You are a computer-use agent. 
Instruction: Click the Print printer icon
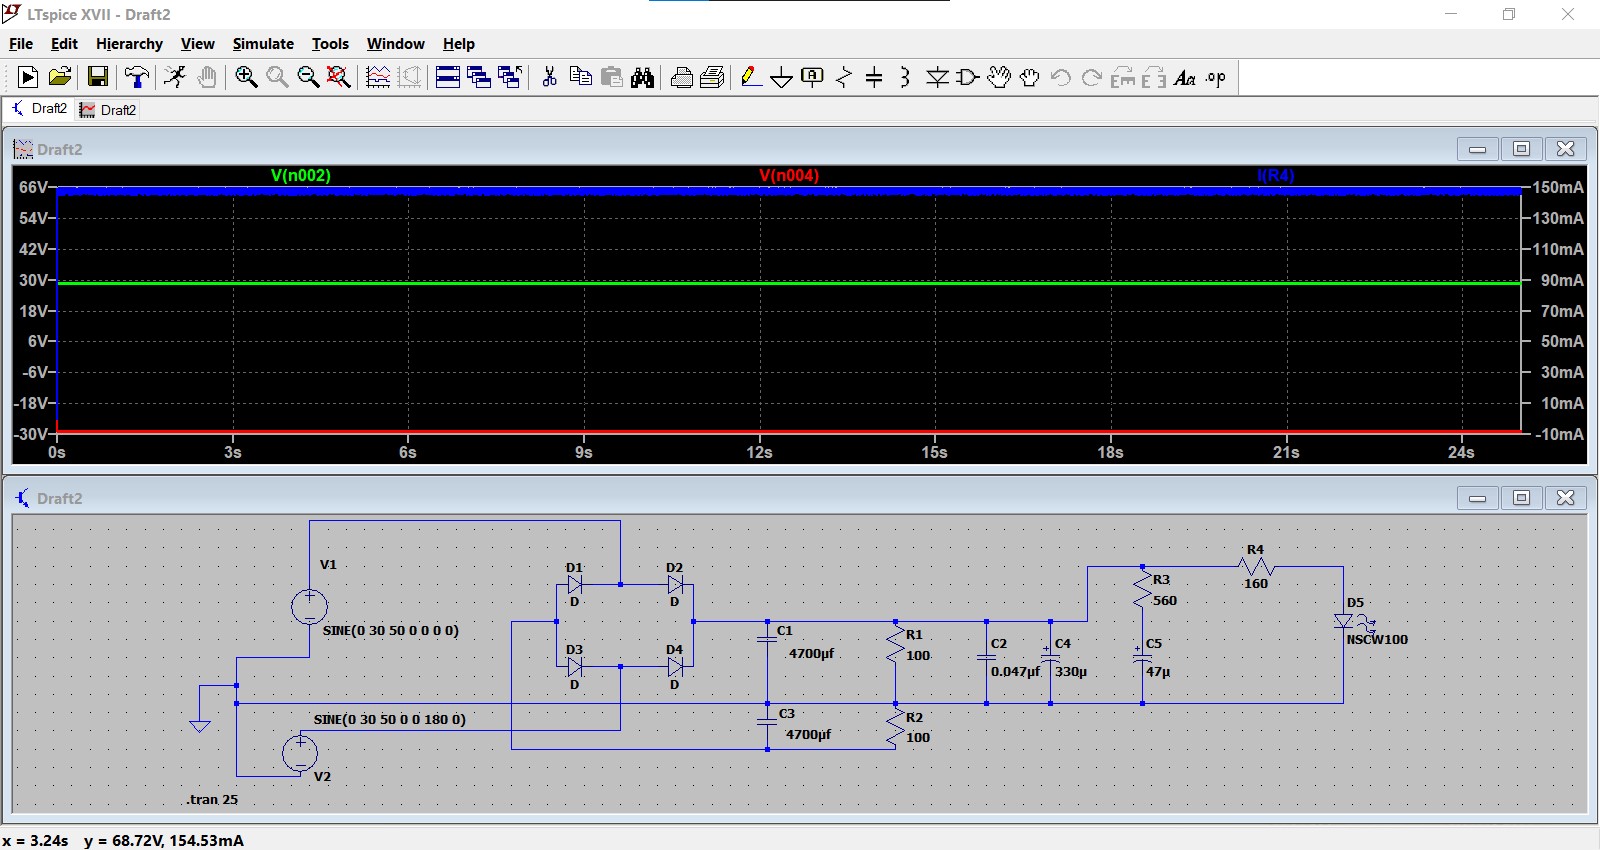682,77
